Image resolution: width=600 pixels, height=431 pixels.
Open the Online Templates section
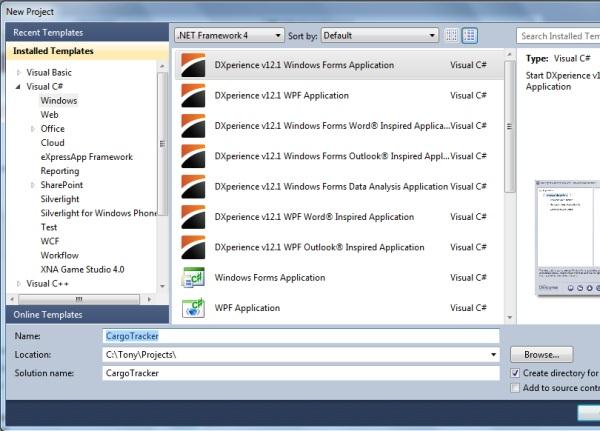coord(88,315)
